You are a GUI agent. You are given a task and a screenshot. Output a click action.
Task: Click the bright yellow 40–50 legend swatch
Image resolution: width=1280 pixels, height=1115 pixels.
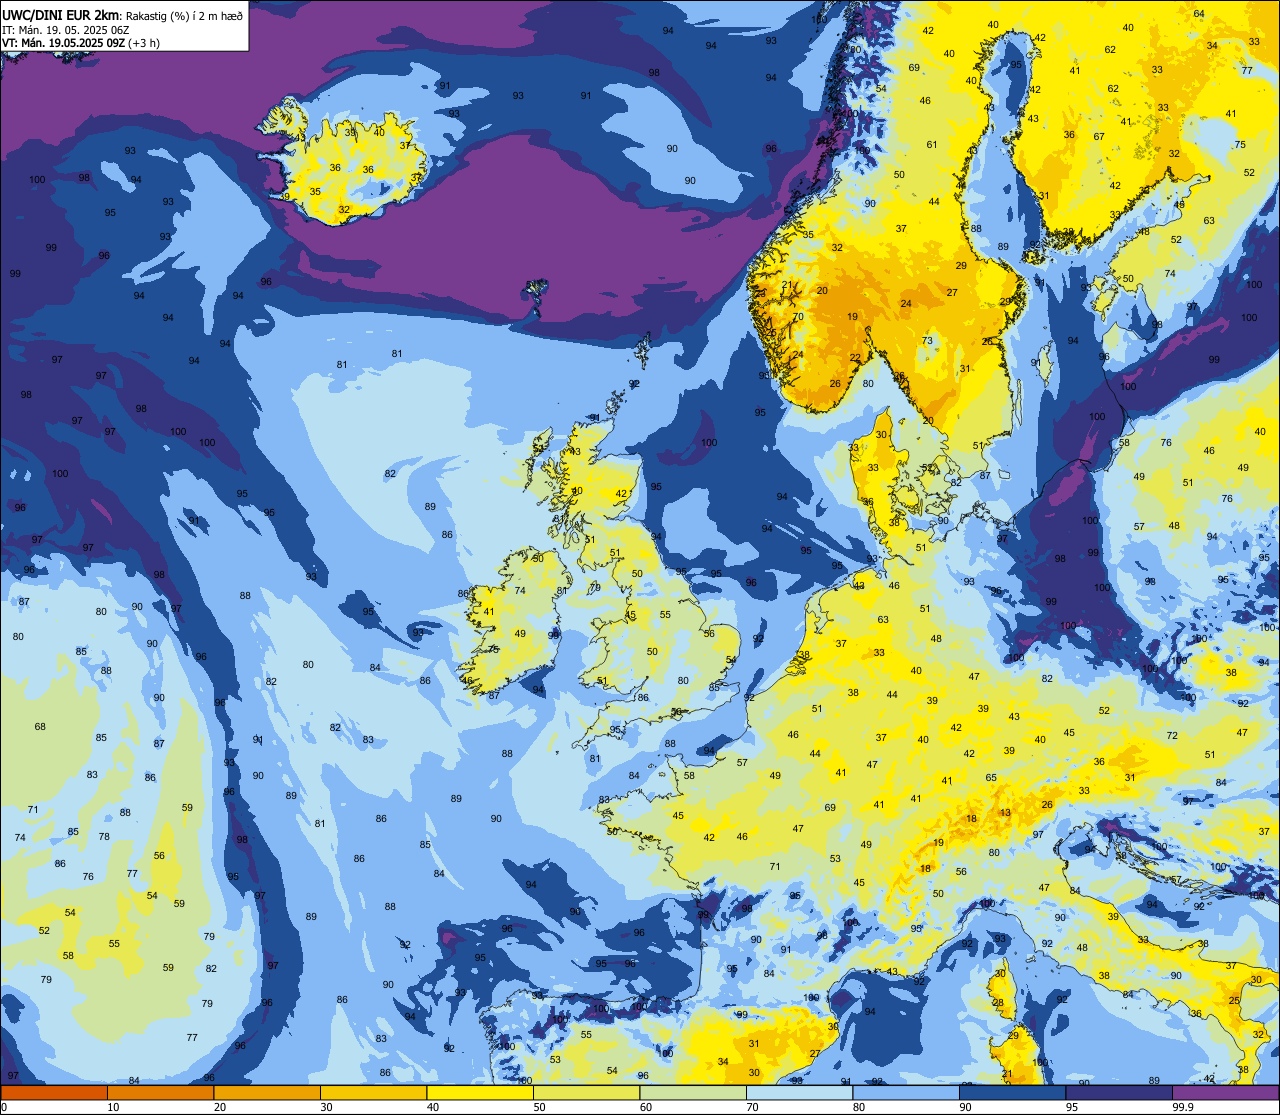[x=480, y=1092]
